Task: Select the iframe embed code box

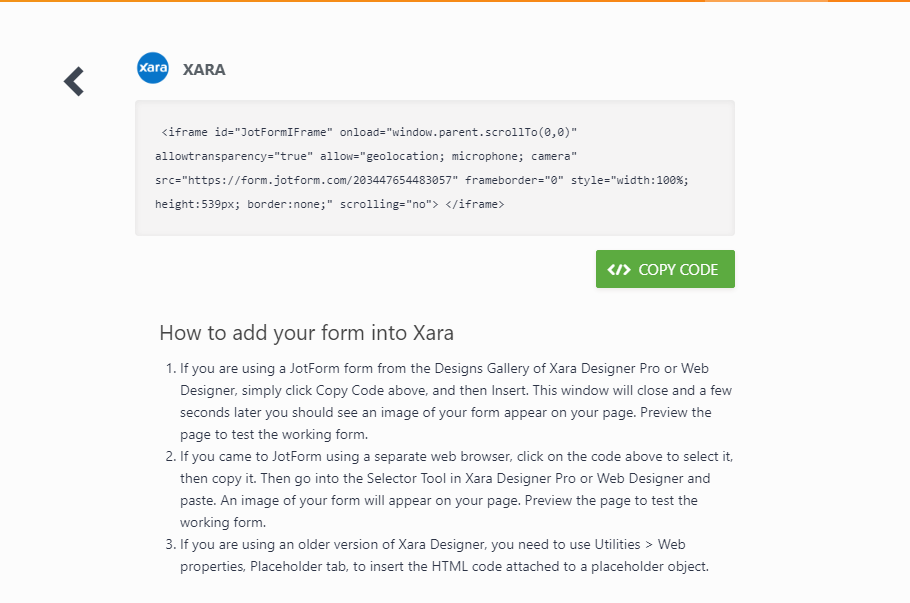Action: coord(435,168)
